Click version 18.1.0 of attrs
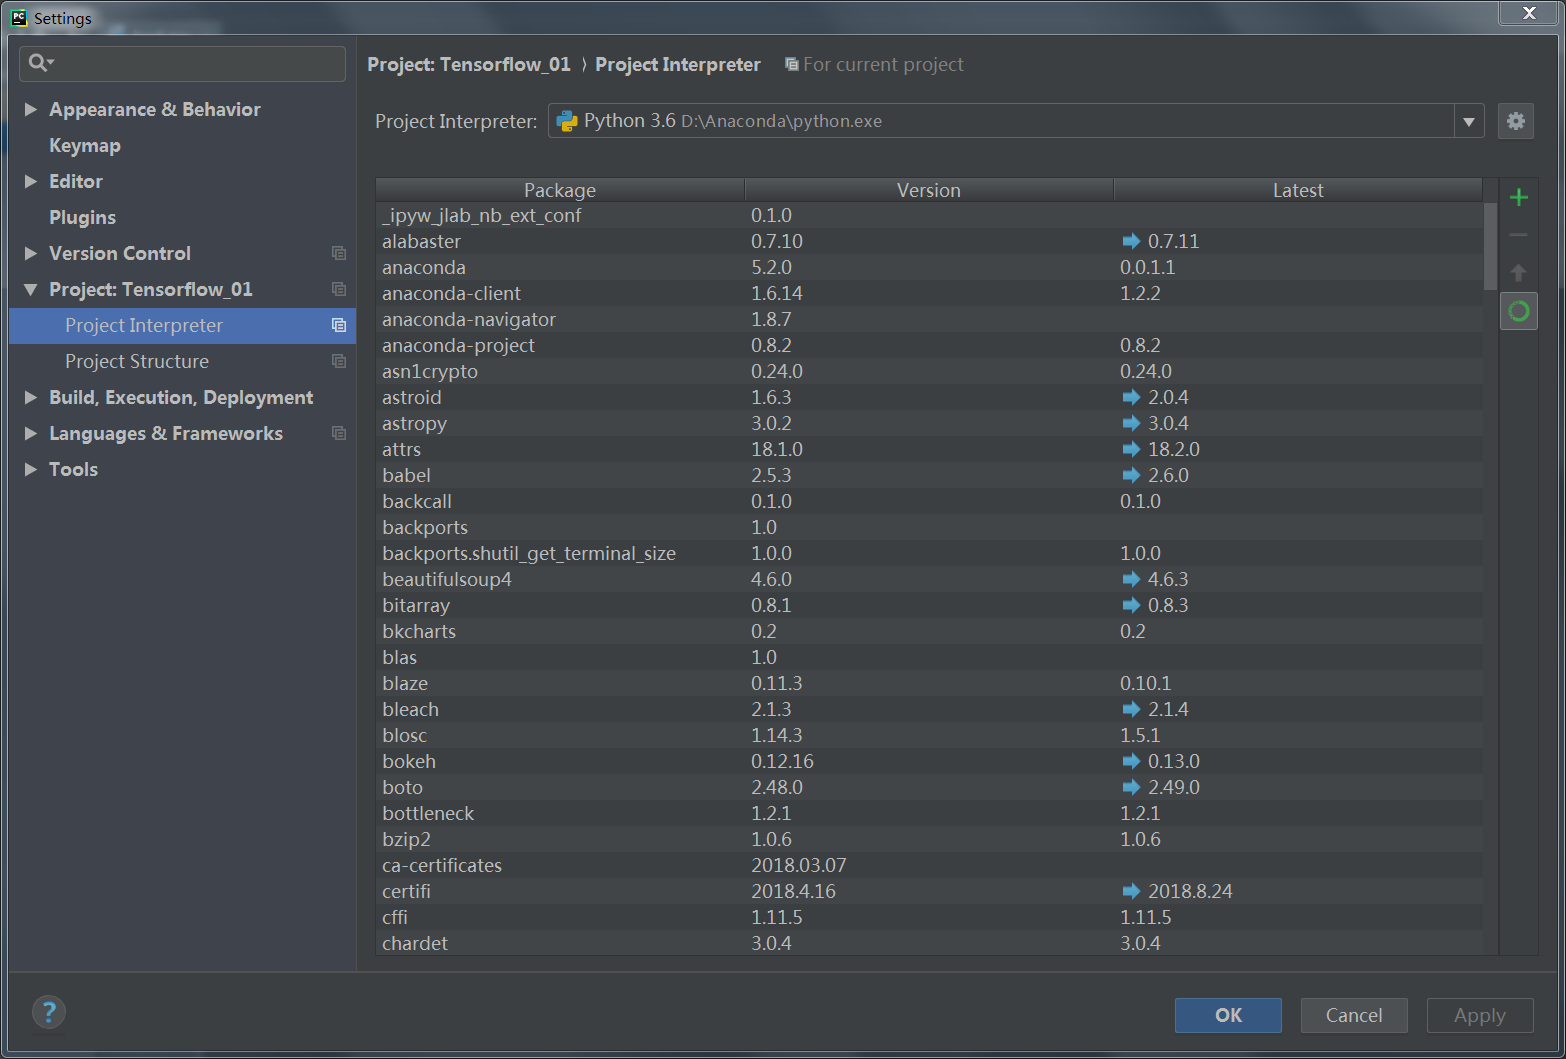The width and height of the screenshot is (1566, 1059). tap(777, 449)
